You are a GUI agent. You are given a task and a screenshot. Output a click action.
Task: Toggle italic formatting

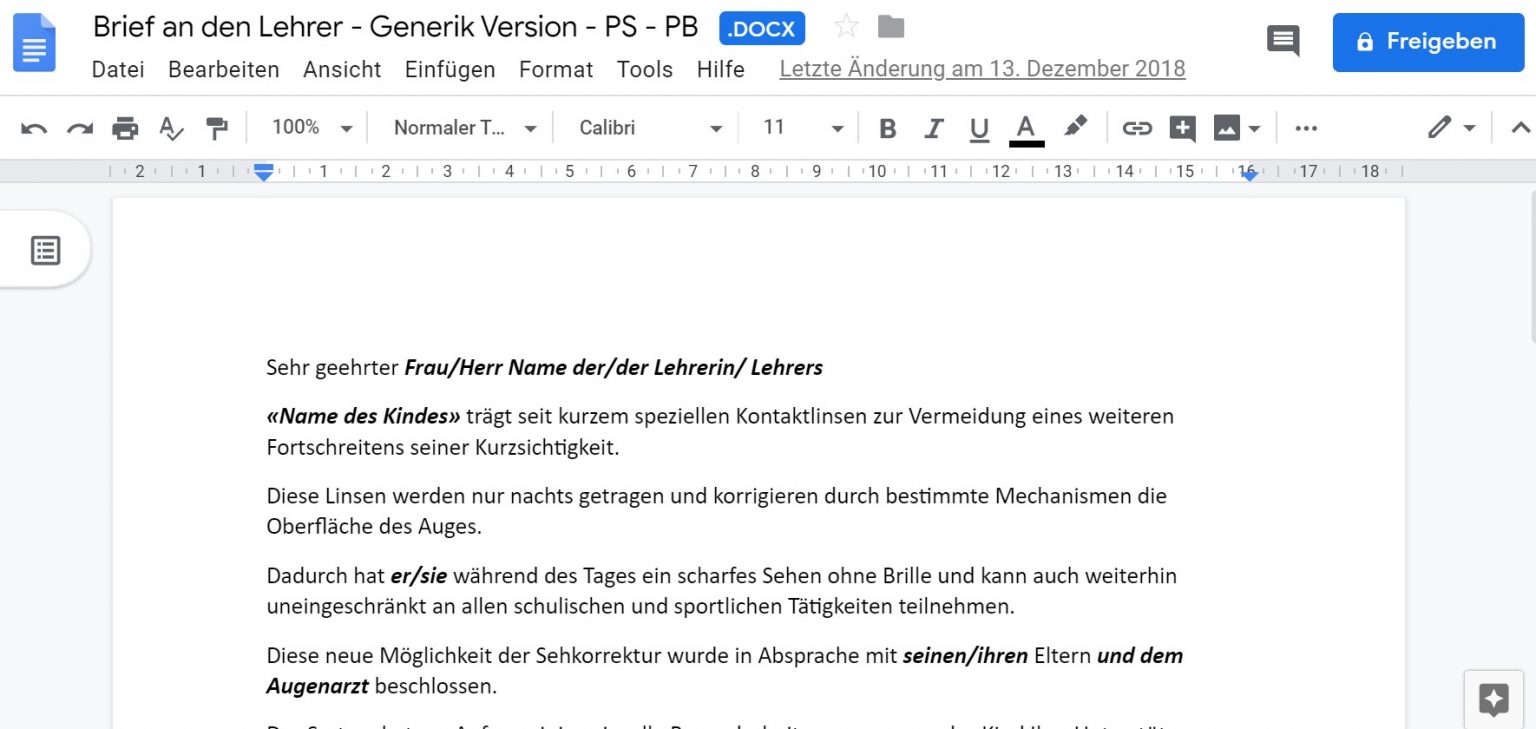pos(933,128)
